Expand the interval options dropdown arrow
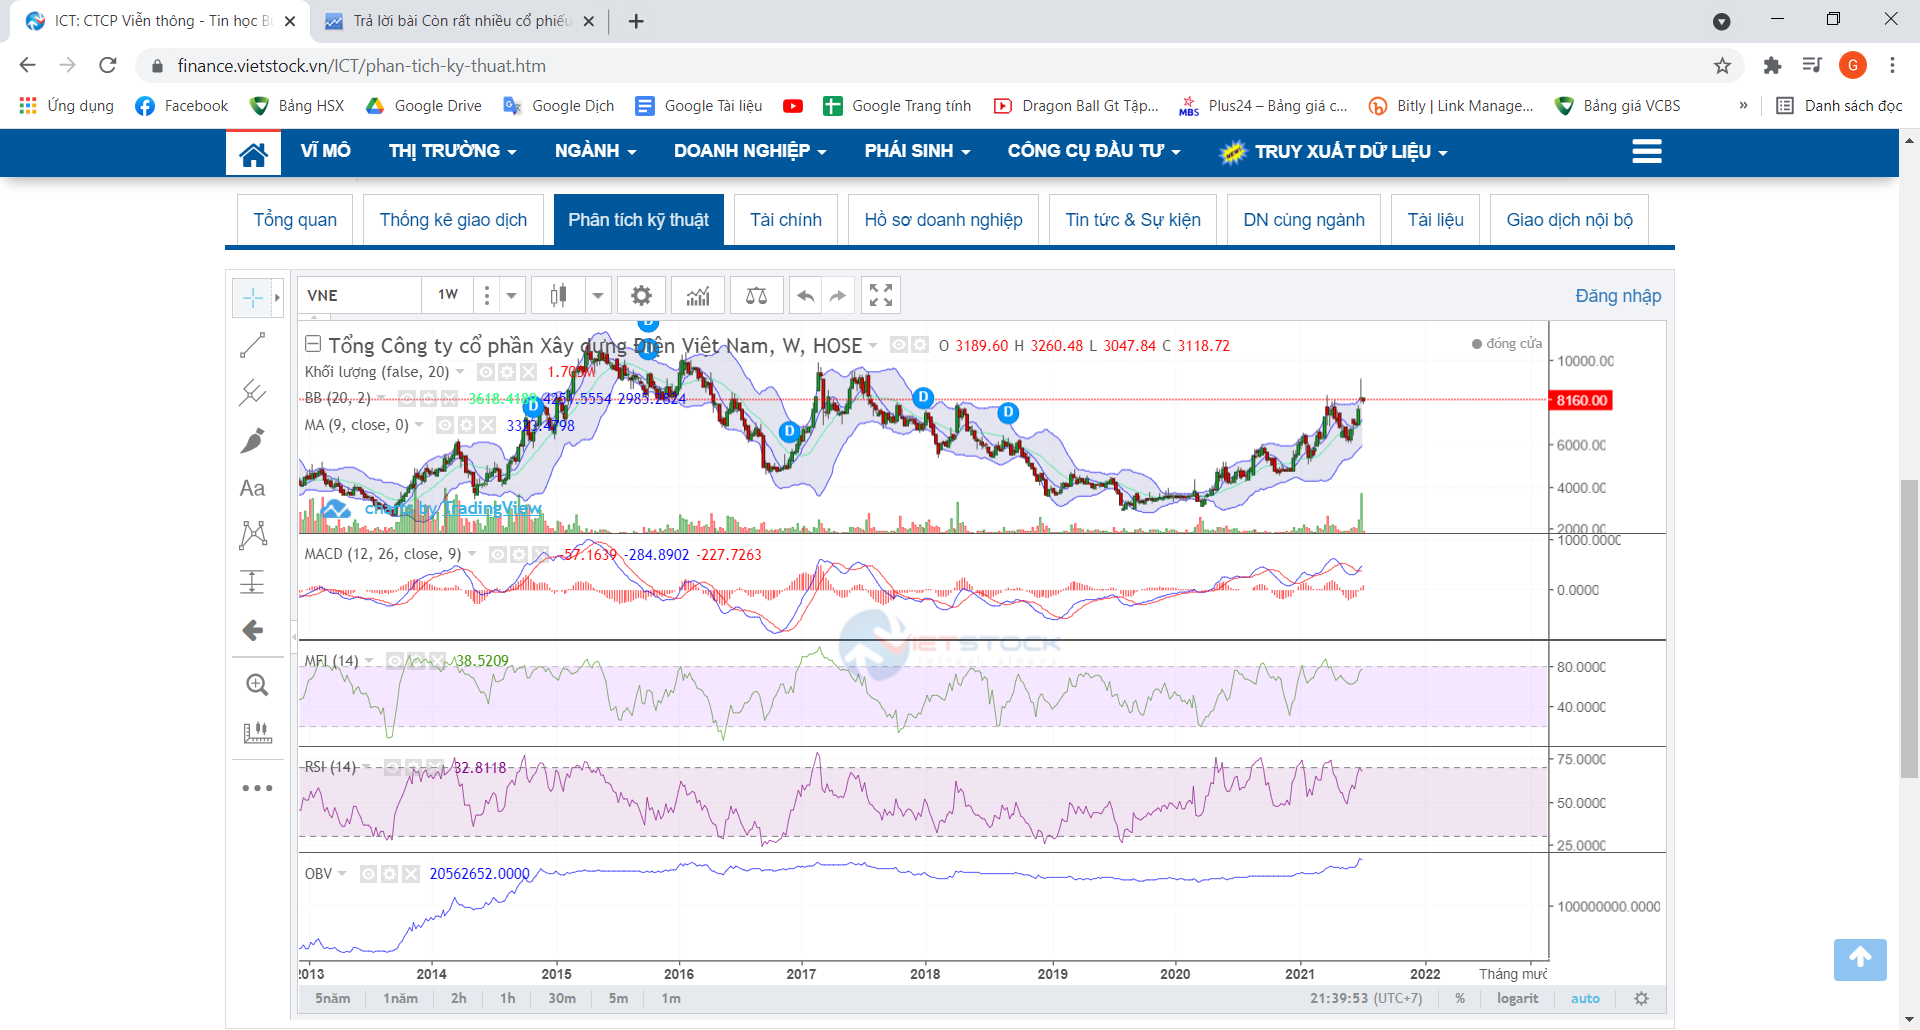The width and height of the screenshot is (1920, 1030). pyautogui.click(x=511, y=295)
